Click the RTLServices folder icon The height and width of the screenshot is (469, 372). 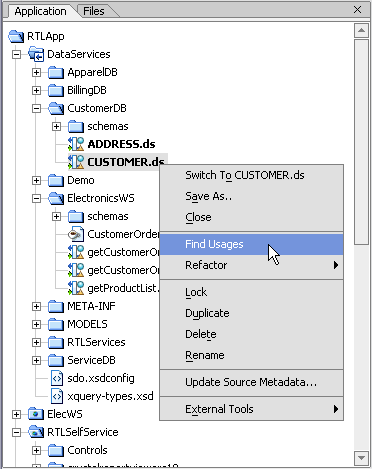(56, 342)
